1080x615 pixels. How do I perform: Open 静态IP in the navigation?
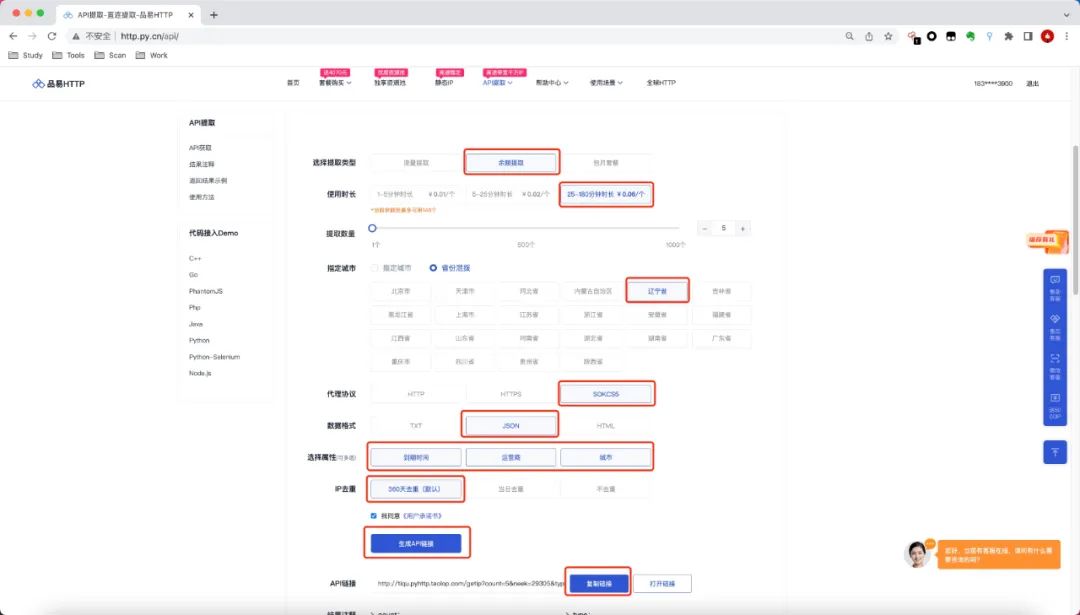coord(444,83)
